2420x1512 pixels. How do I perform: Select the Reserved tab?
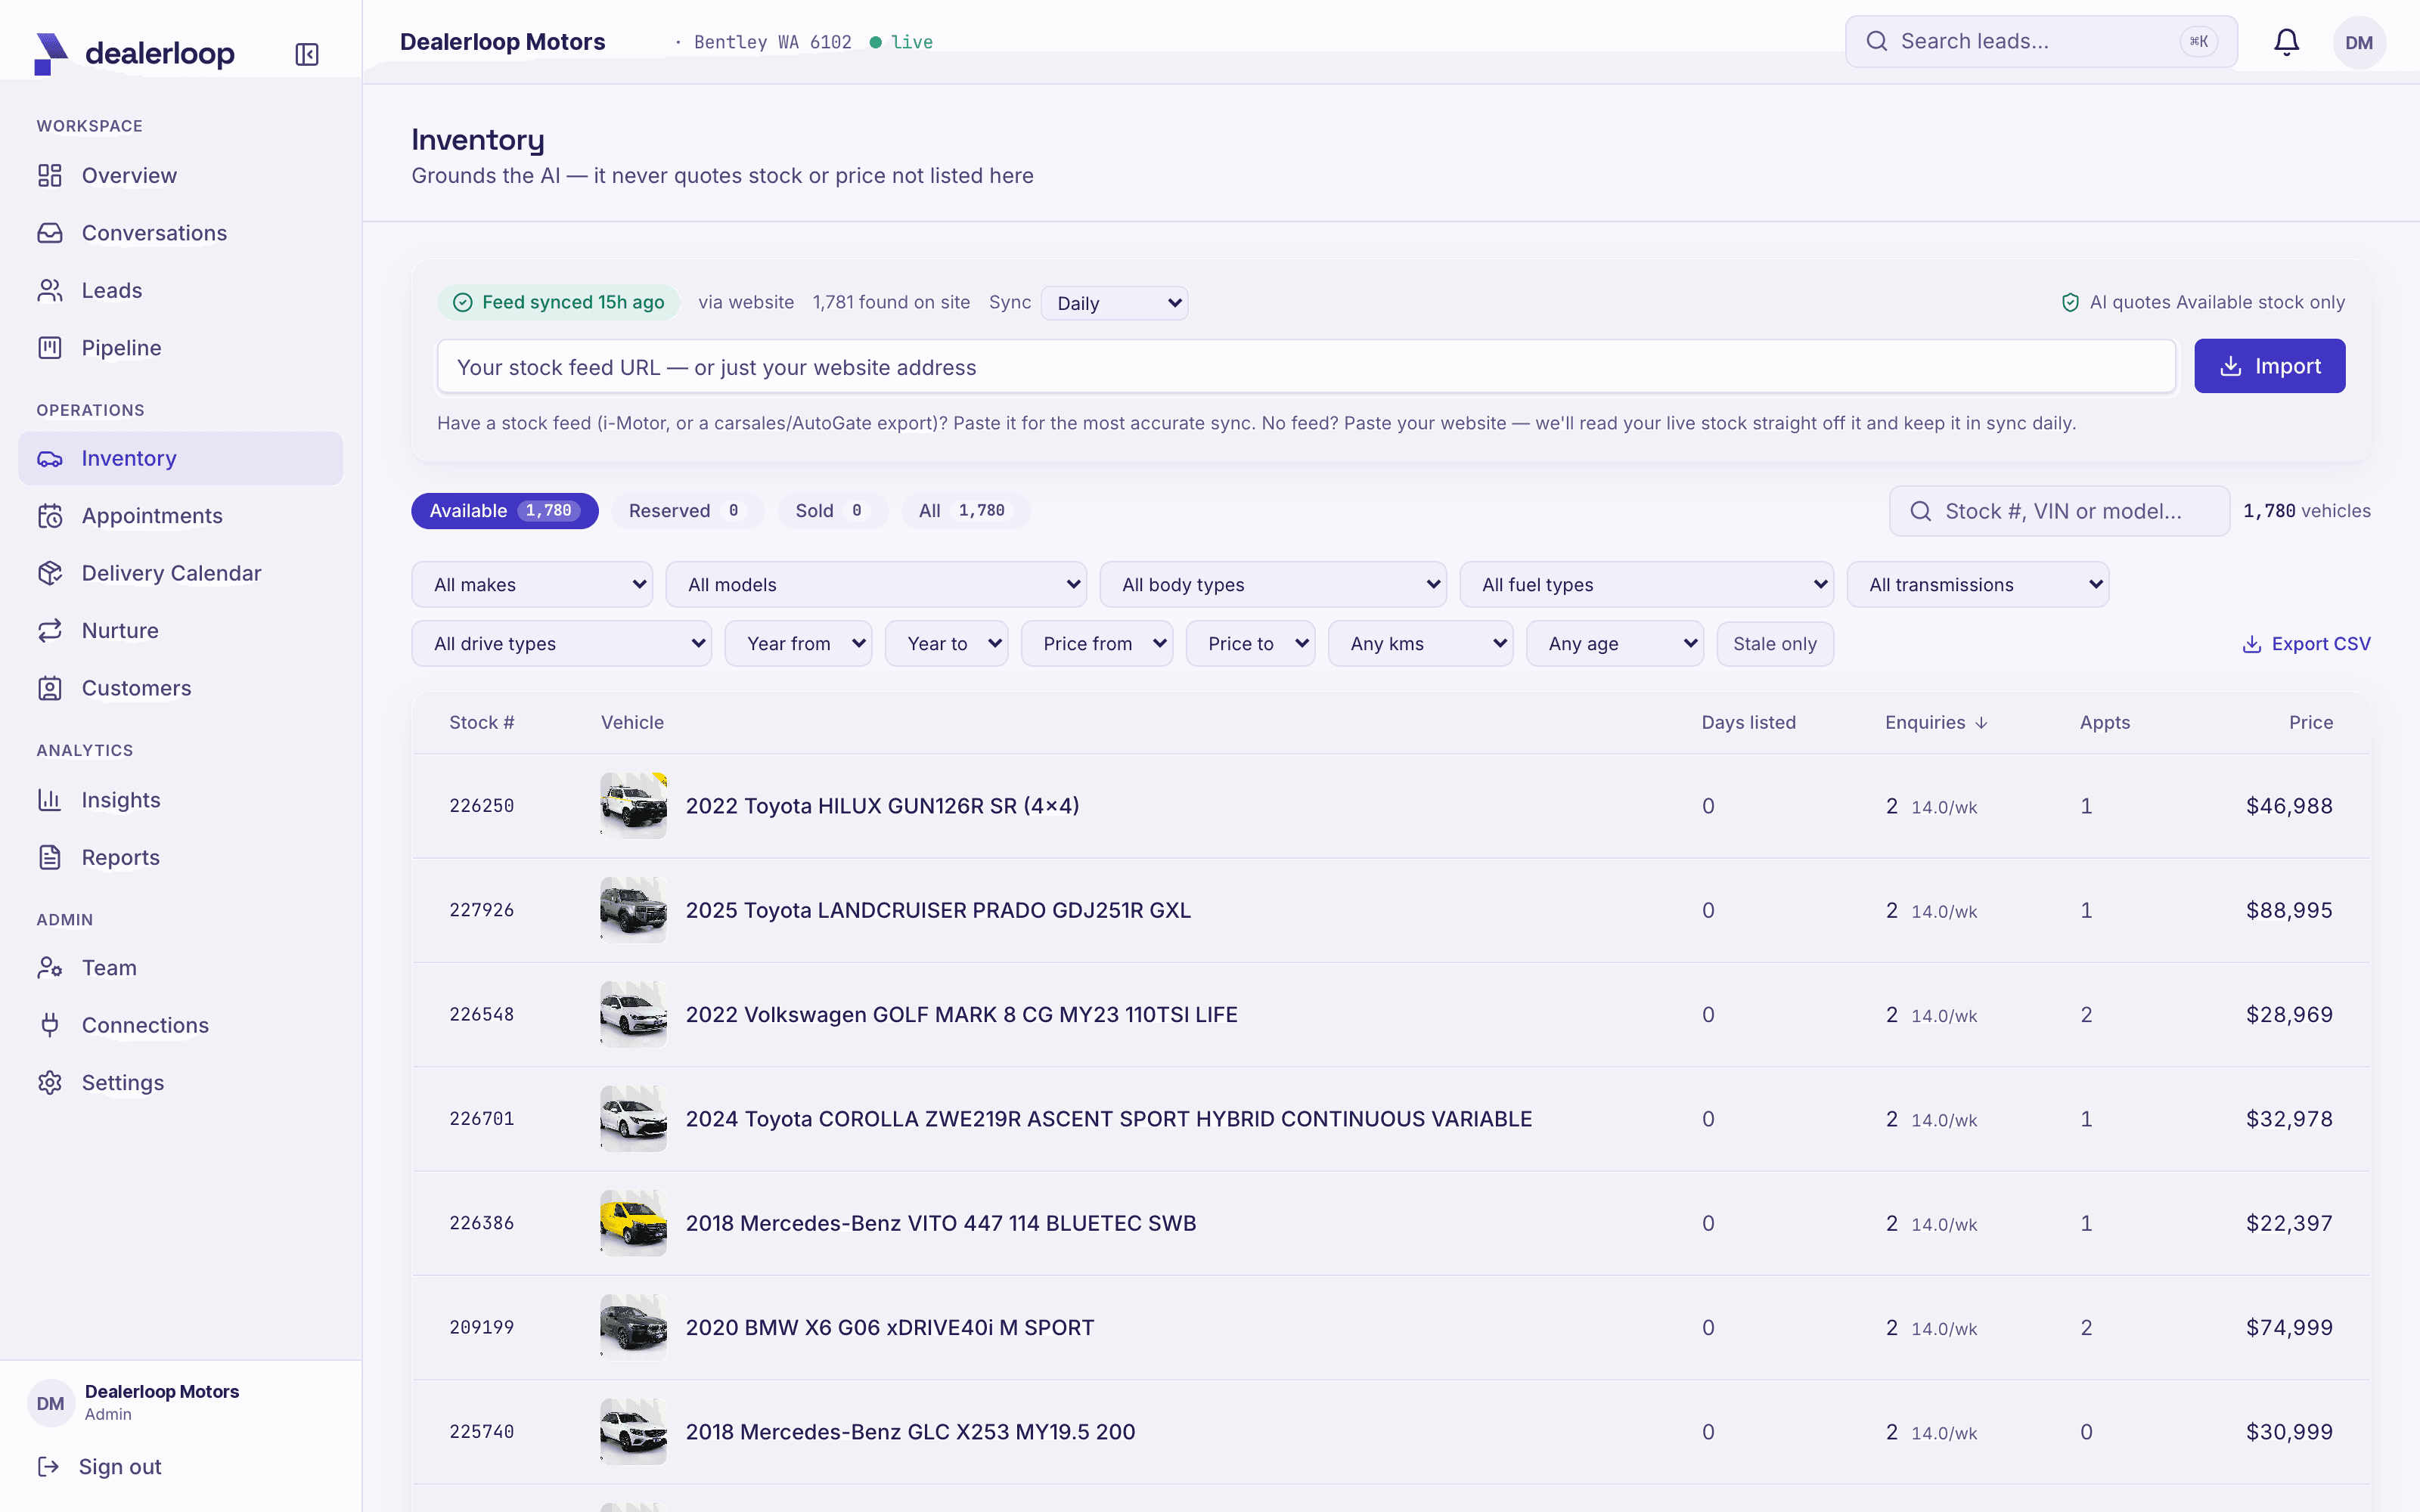[x=687, y=511]
